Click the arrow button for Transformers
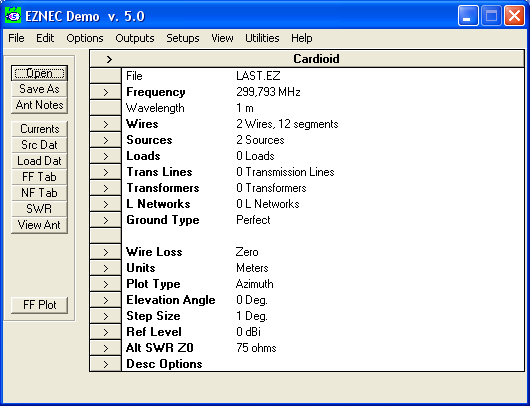This screenshot has width=530, height=406. (x=106, y=188)
